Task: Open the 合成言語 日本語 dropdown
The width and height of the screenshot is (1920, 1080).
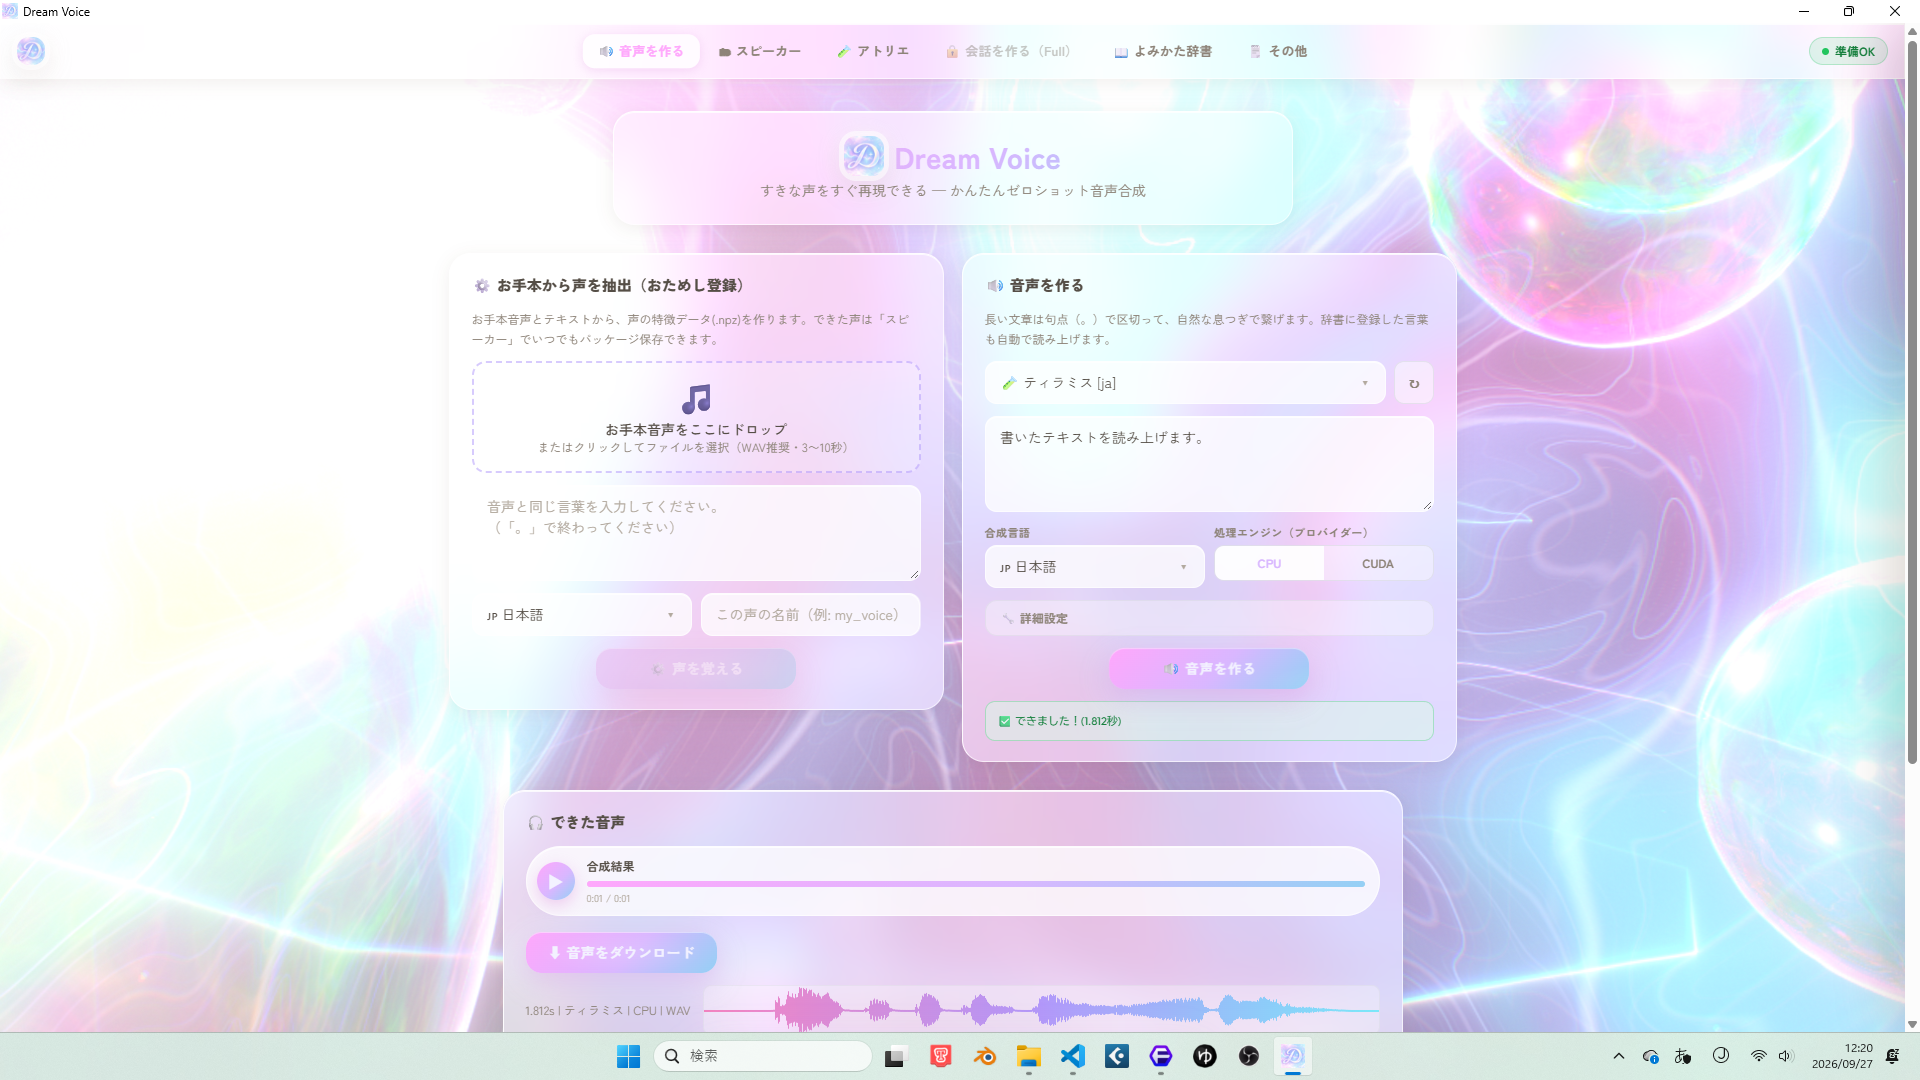Action: tap(1094, 567)
